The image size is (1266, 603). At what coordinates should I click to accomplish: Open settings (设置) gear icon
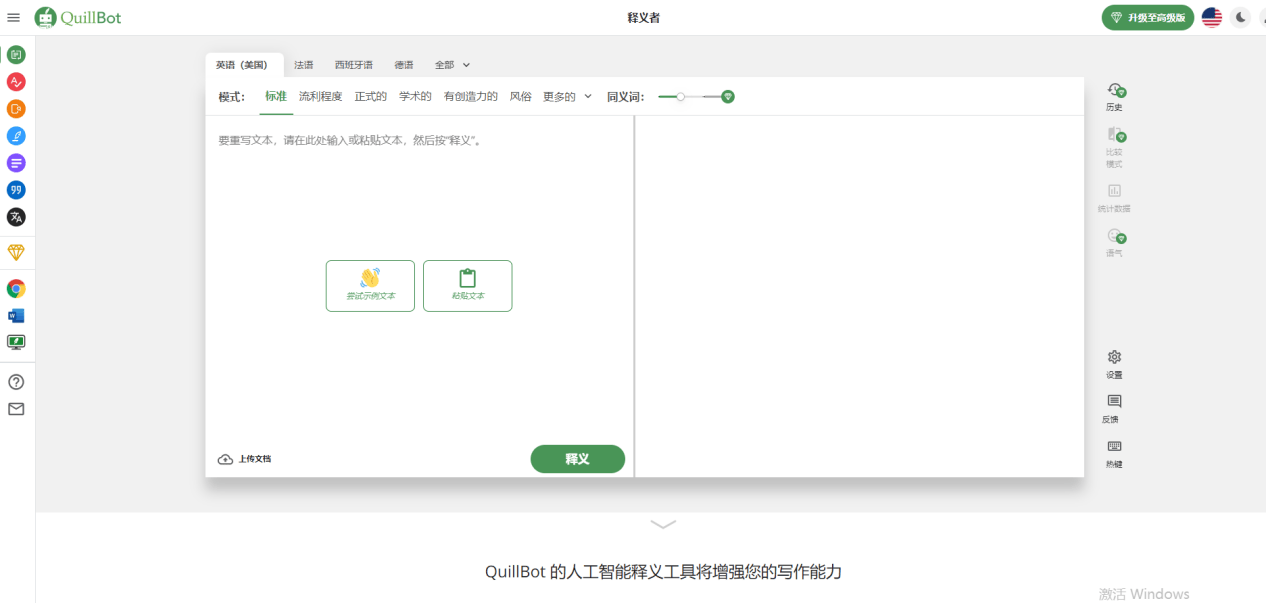tap(1114, 364)
